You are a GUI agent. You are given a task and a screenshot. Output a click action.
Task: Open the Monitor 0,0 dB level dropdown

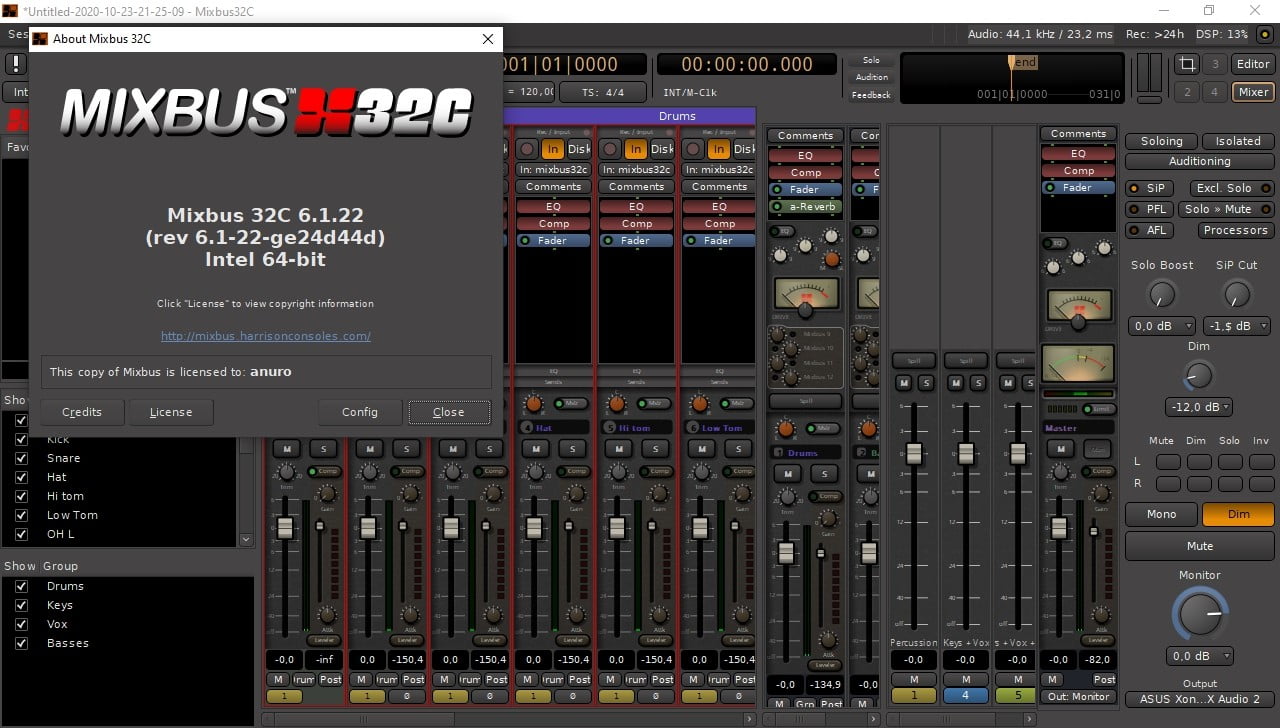click(1199, 656)
